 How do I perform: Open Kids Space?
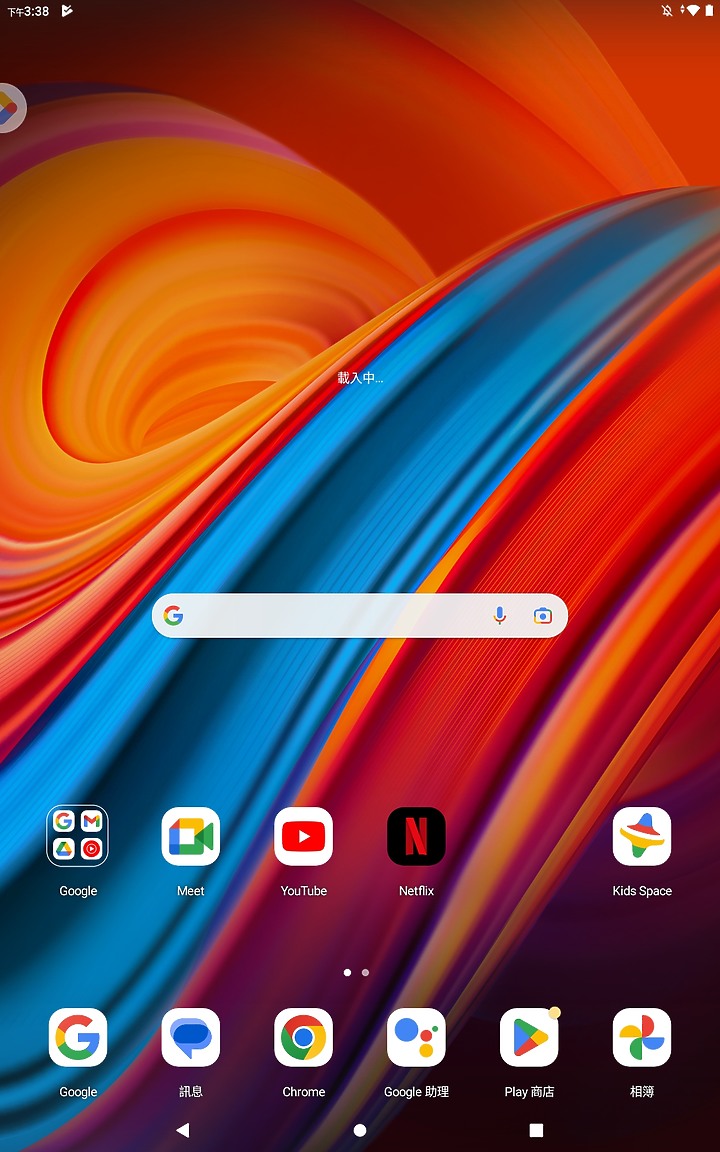click(641, 836)
